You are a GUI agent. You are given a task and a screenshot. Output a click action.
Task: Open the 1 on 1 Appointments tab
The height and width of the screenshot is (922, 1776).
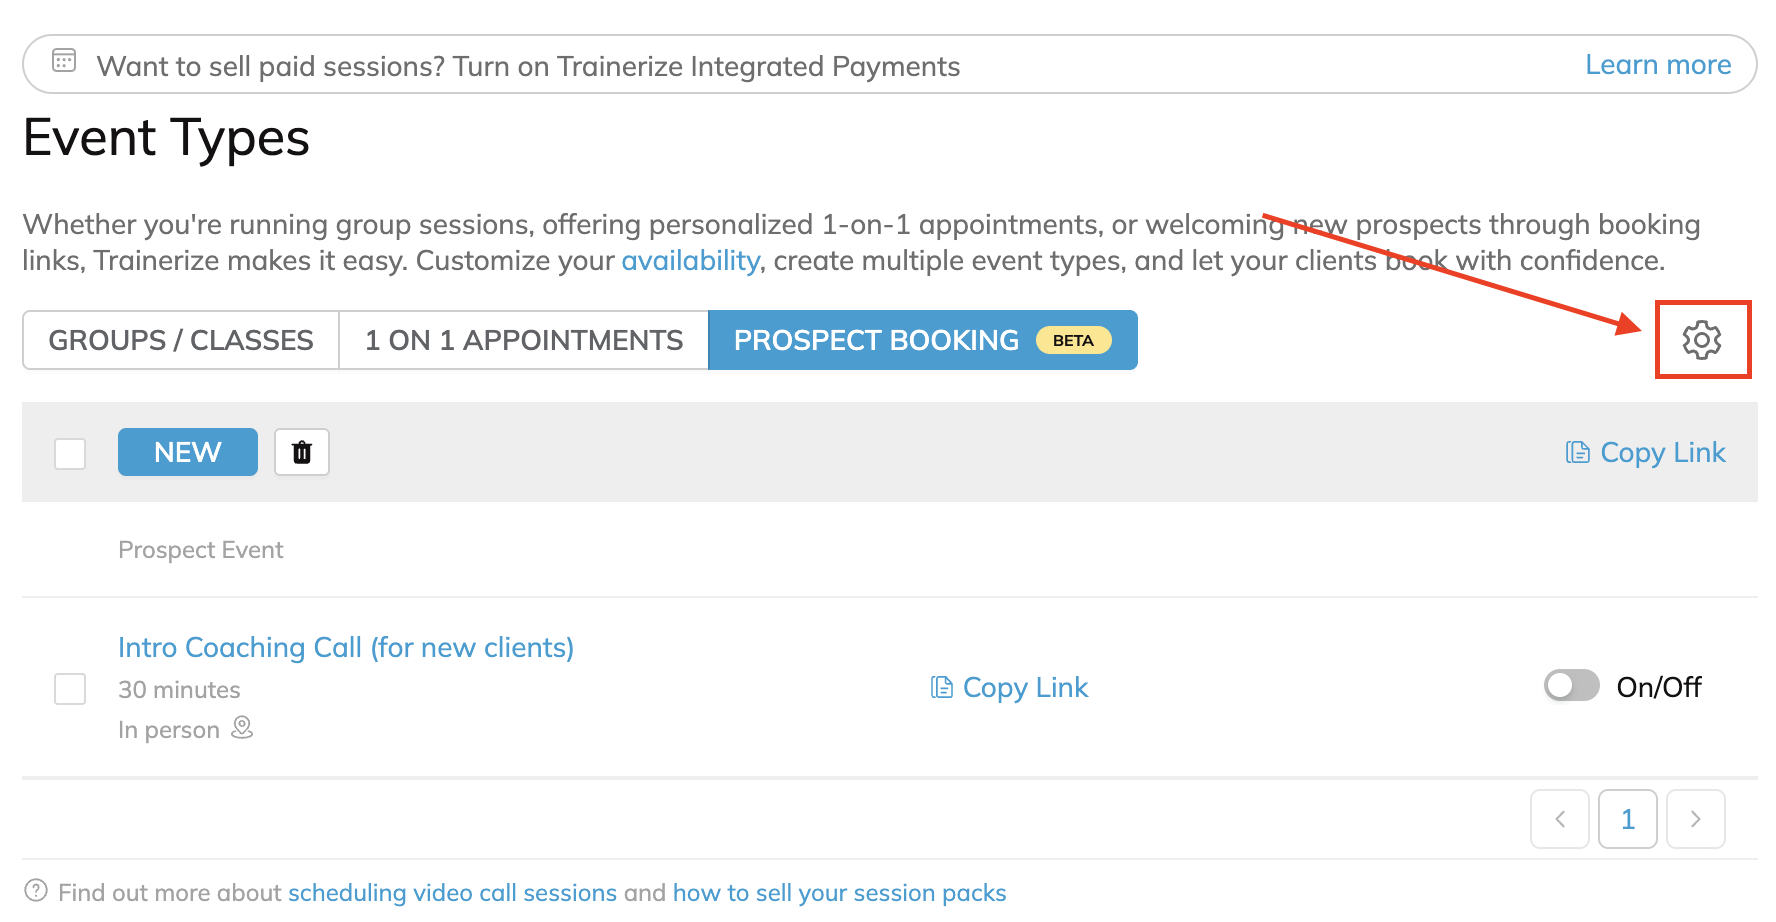click(x=523, y=340)
